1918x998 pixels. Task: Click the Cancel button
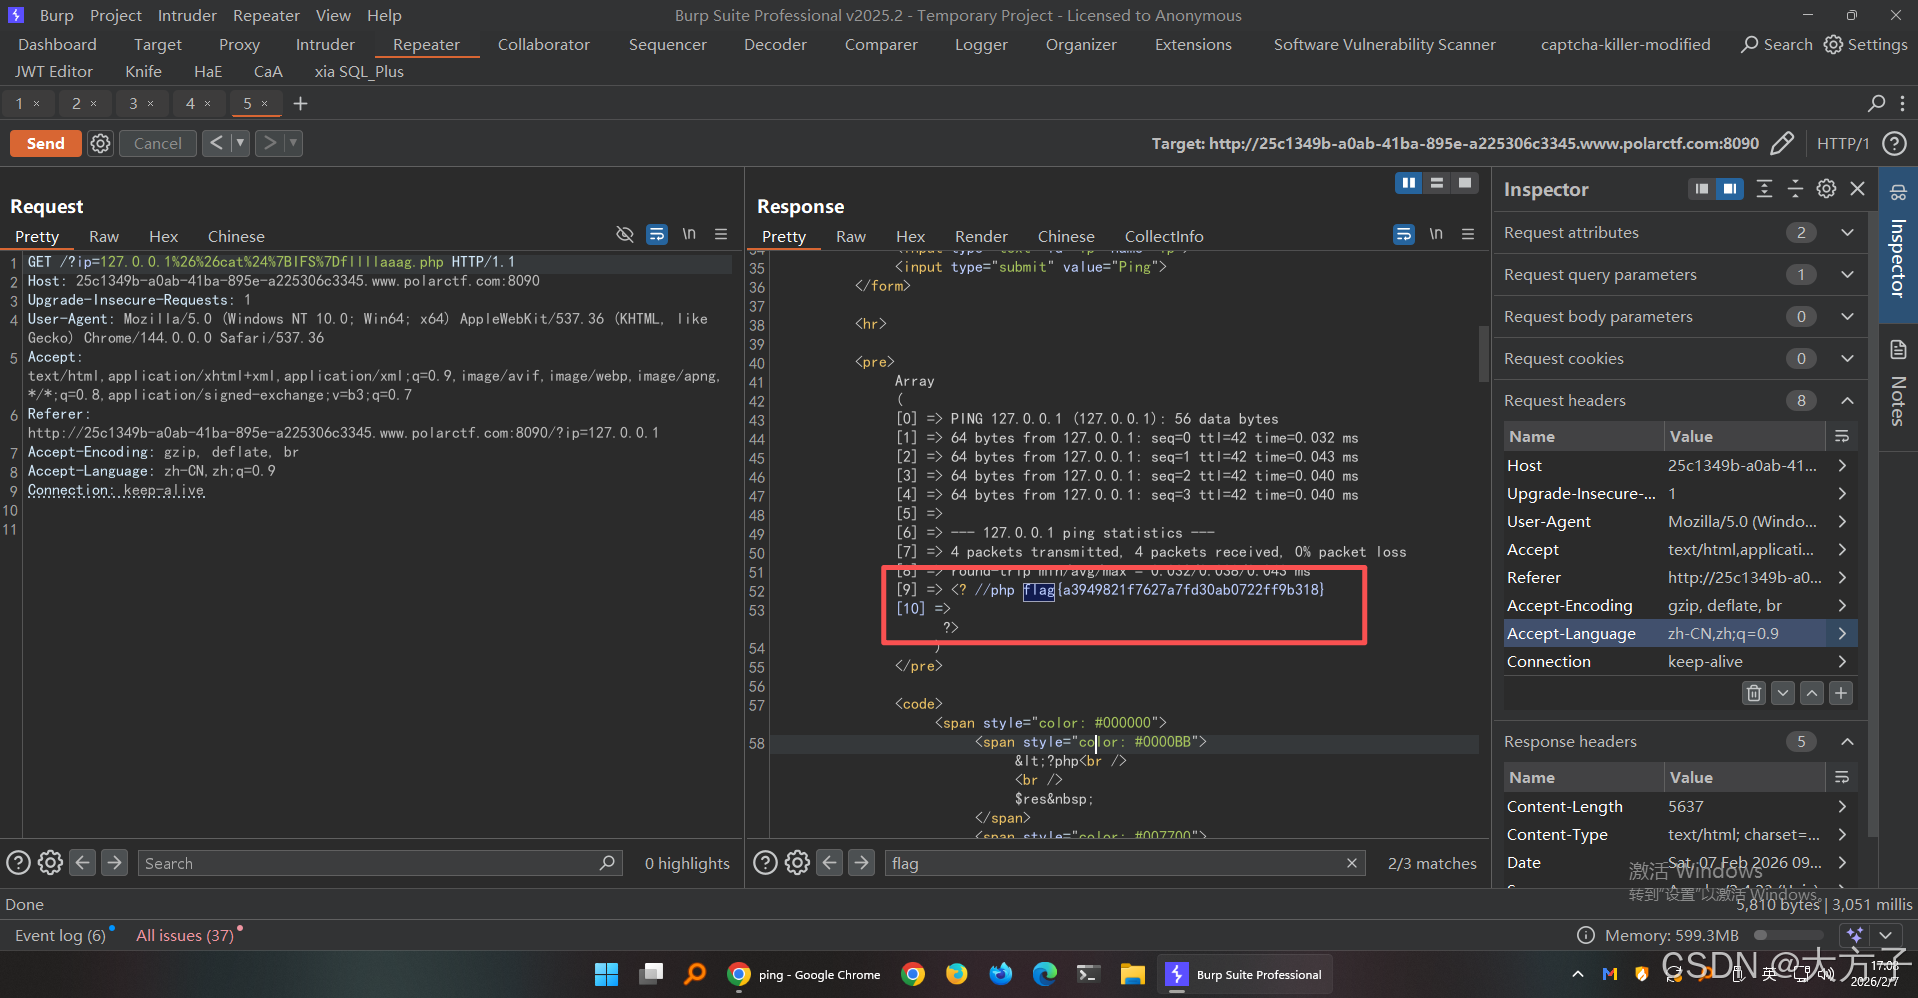(x=158, y=143)
